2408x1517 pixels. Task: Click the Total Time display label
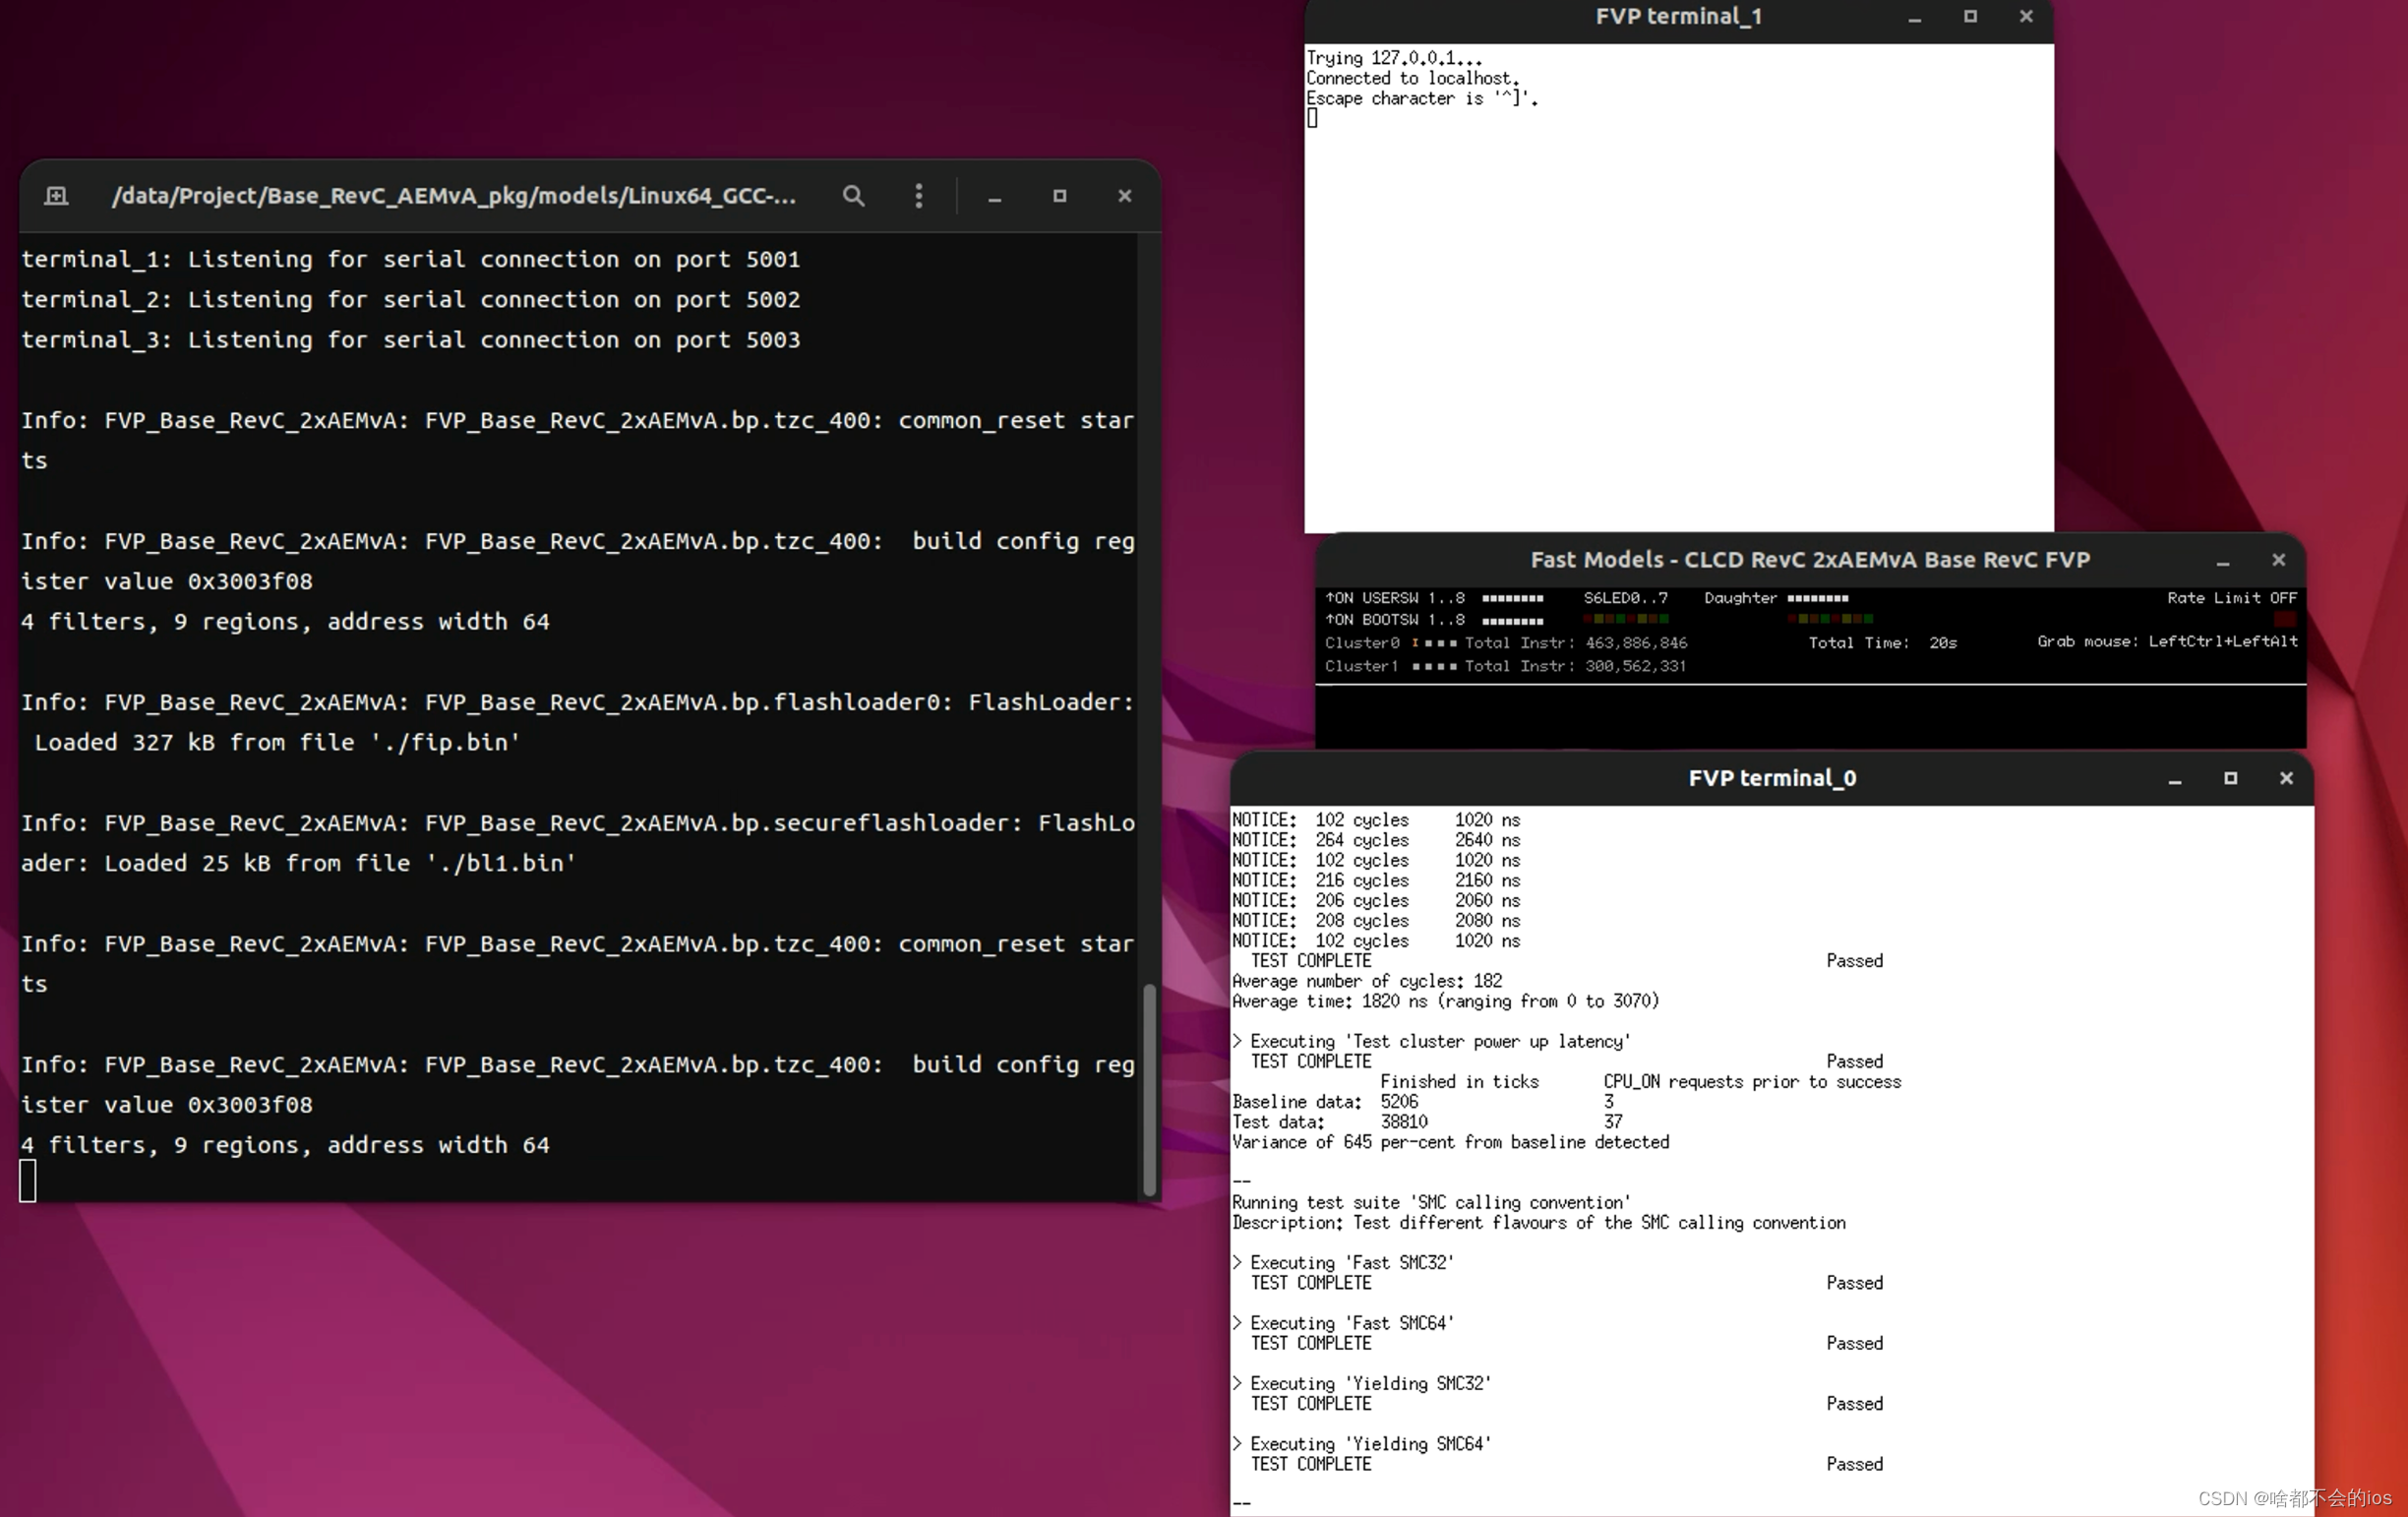click(1881, 643)
